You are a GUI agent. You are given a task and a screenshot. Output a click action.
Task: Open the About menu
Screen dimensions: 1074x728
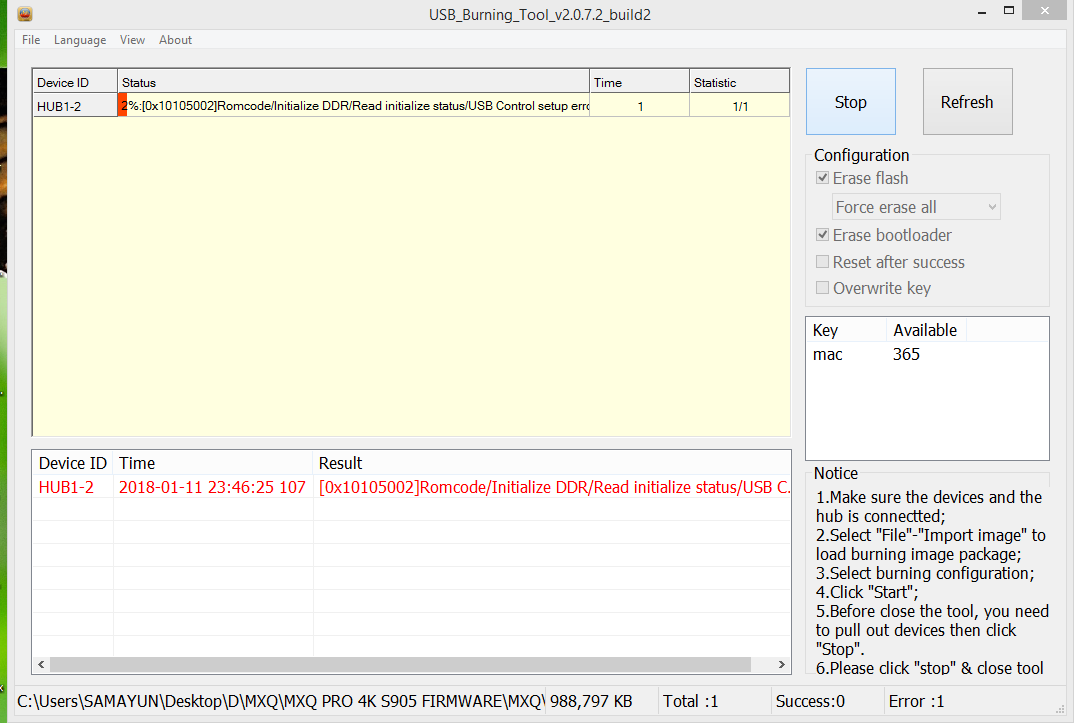[175, 40]
